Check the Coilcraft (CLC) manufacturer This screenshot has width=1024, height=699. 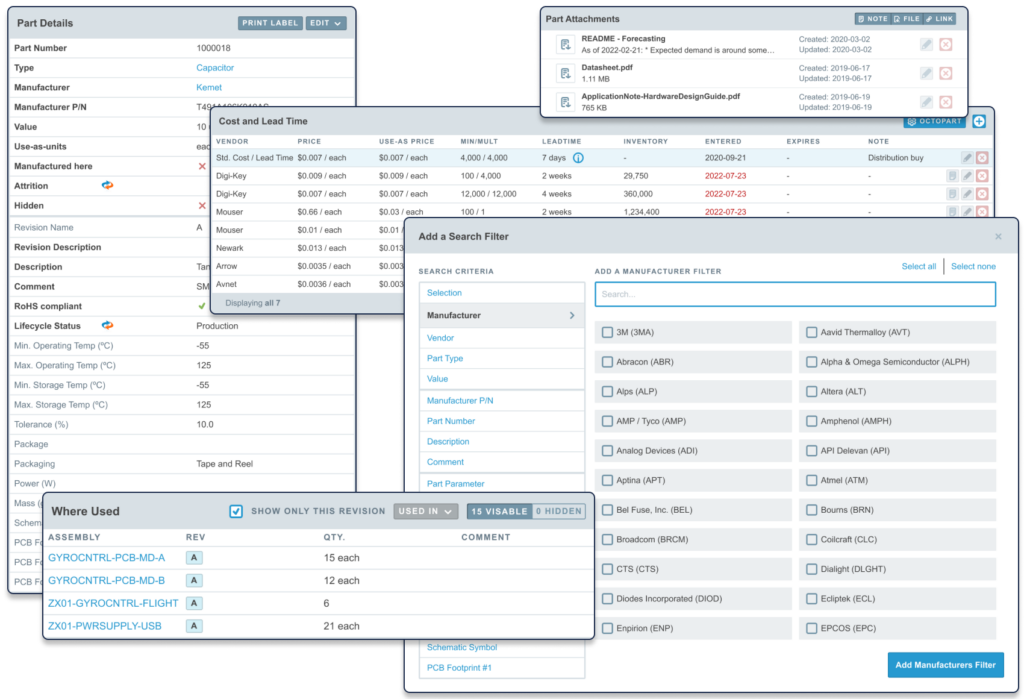[811, 540]
